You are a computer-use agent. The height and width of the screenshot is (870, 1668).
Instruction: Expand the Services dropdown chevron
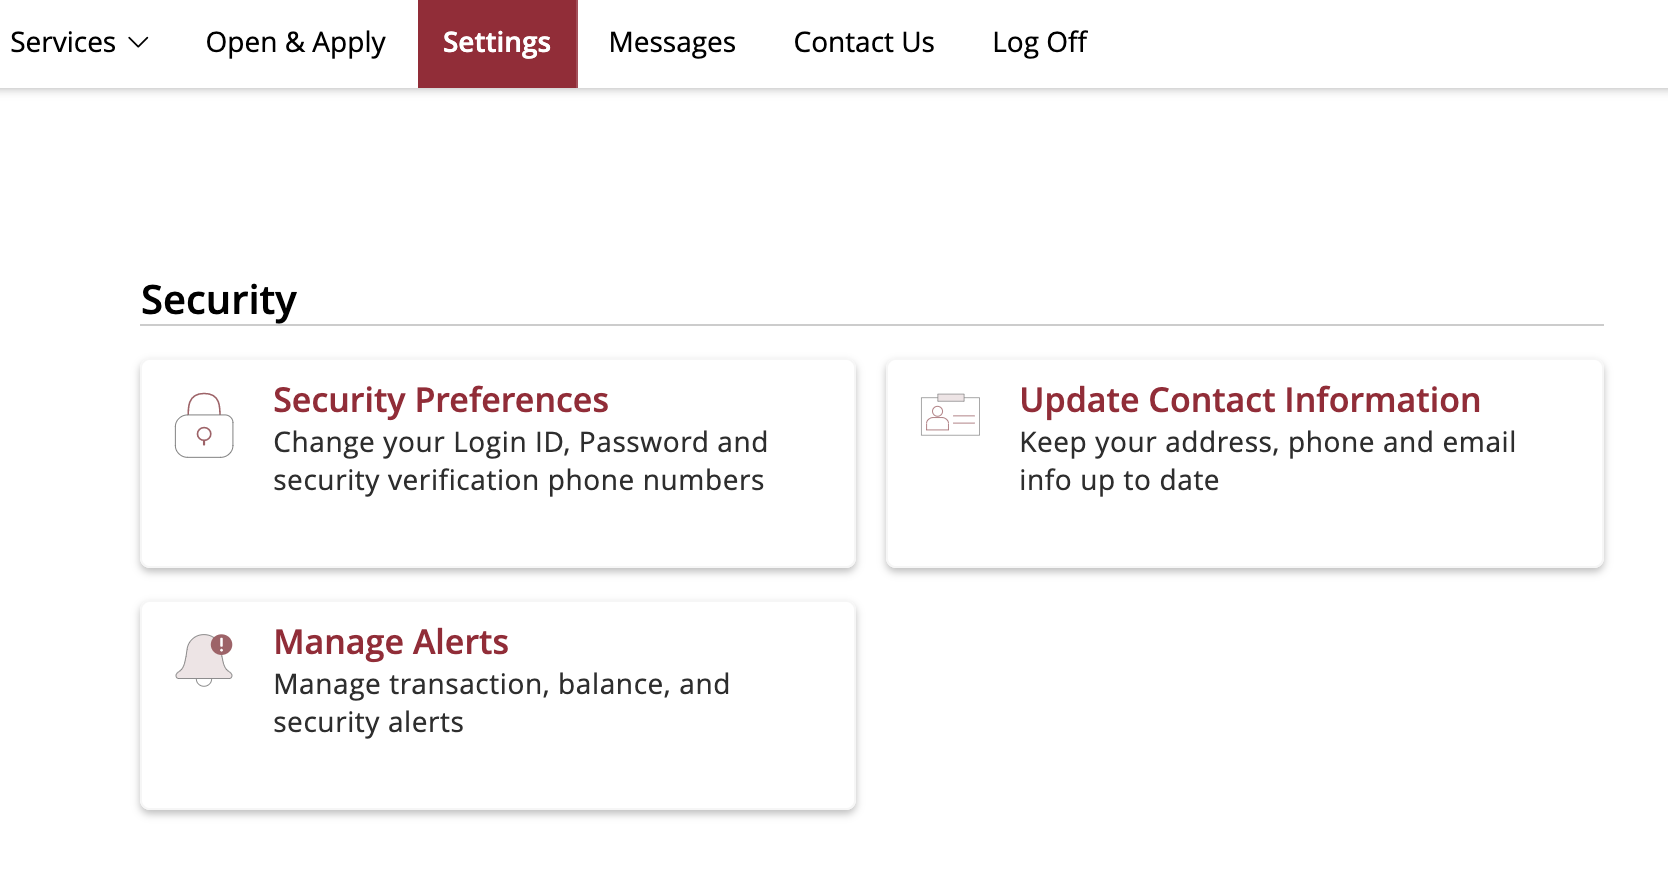pyautogui.click(x=139, y=42)
